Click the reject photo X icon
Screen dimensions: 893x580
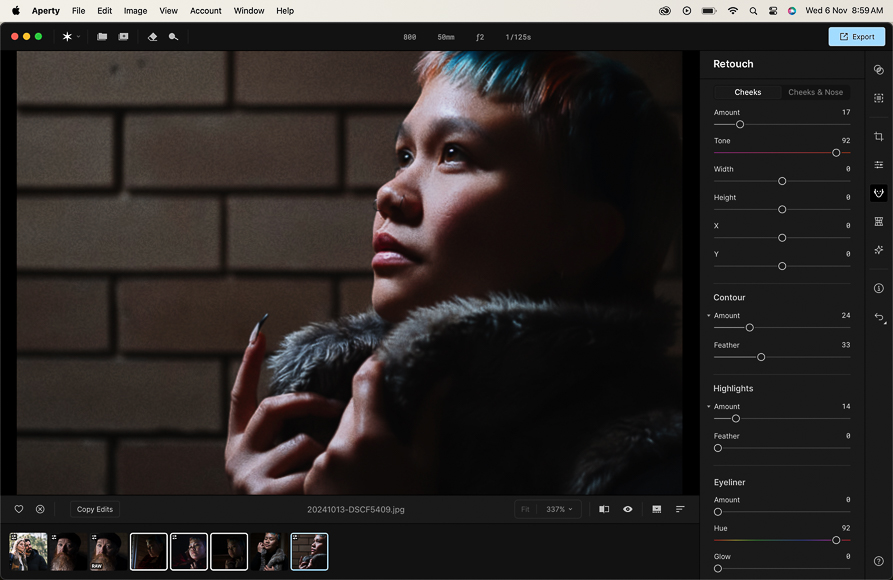point(40,509)
